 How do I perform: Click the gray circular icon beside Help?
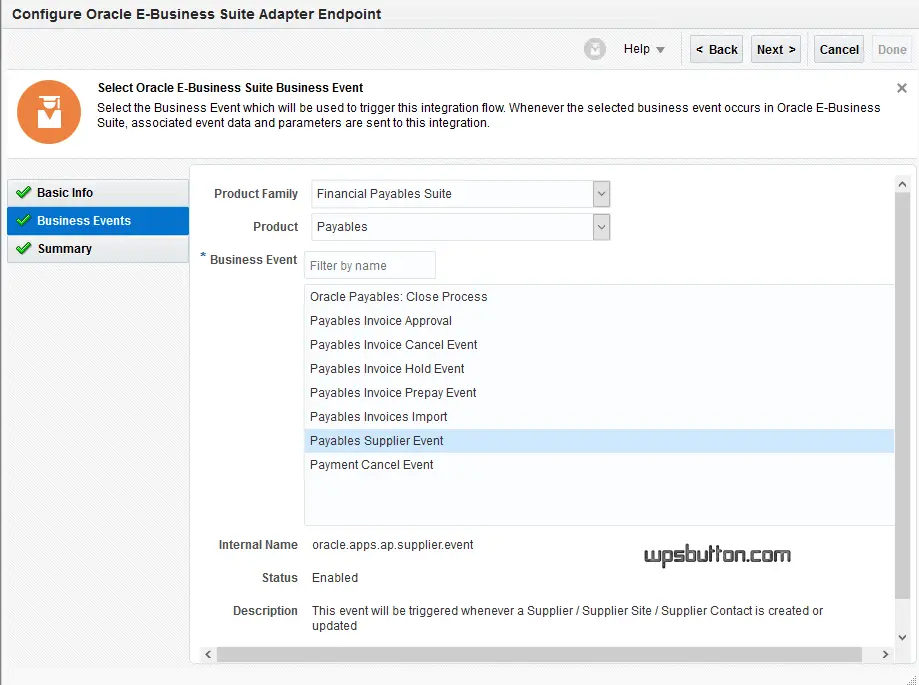(x=594, y=49)
